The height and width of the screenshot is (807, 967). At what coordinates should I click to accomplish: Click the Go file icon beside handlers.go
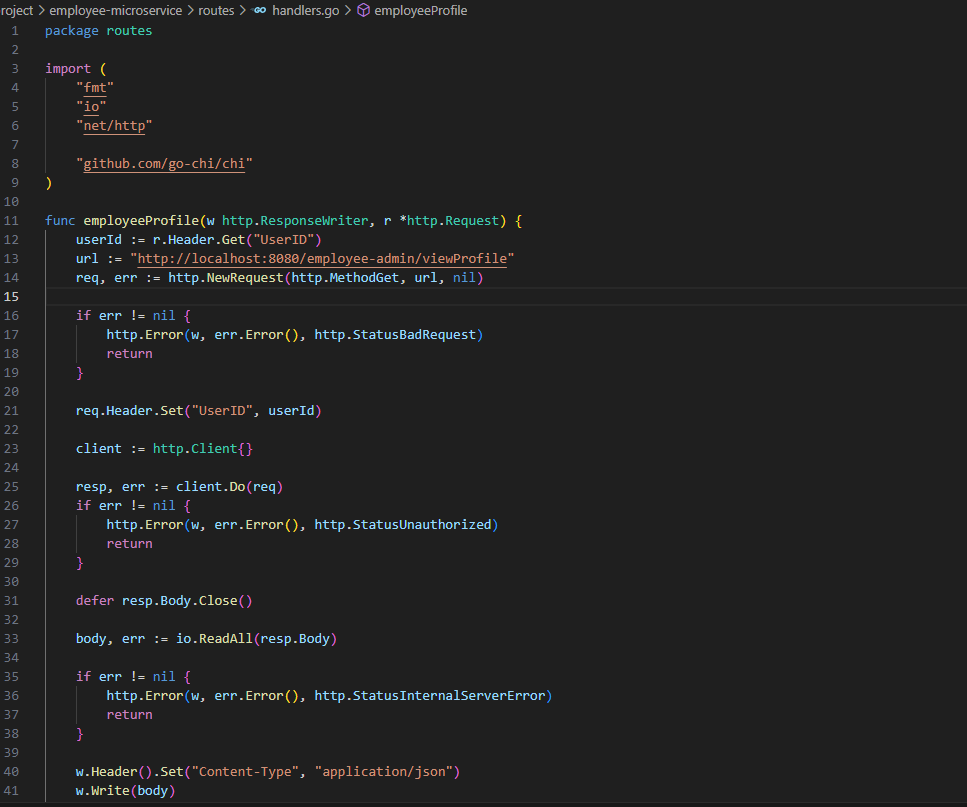click(260, 10)
